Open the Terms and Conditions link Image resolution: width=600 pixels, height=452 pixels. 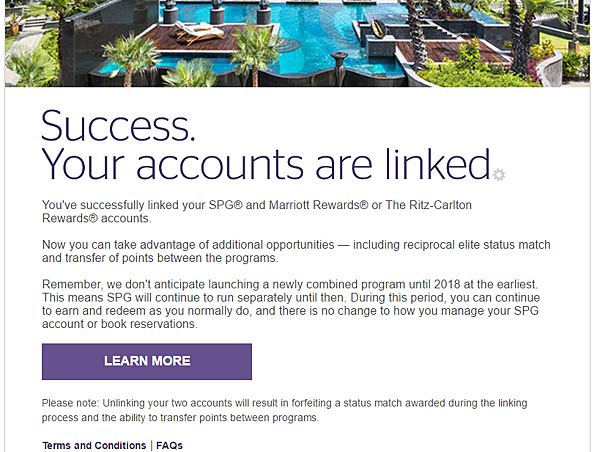pyautogui.click(x=94, y=445)
